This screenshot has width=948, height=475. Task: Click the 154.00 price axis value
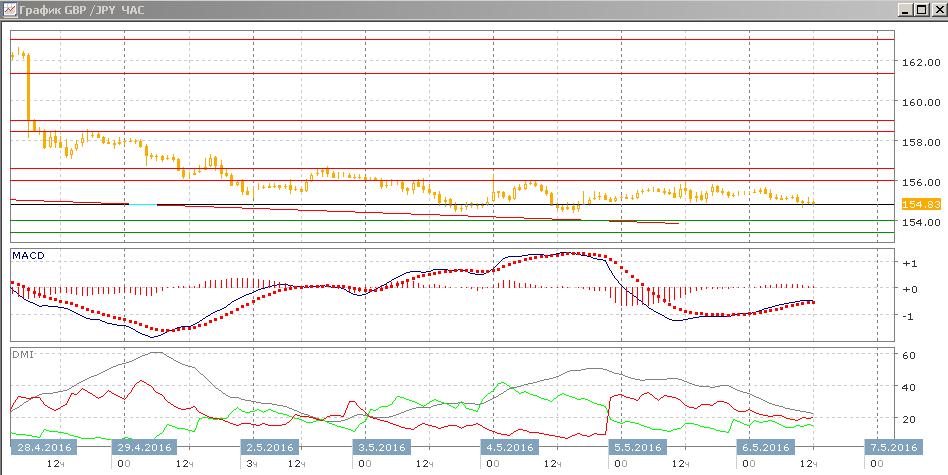tap(921, 222)
